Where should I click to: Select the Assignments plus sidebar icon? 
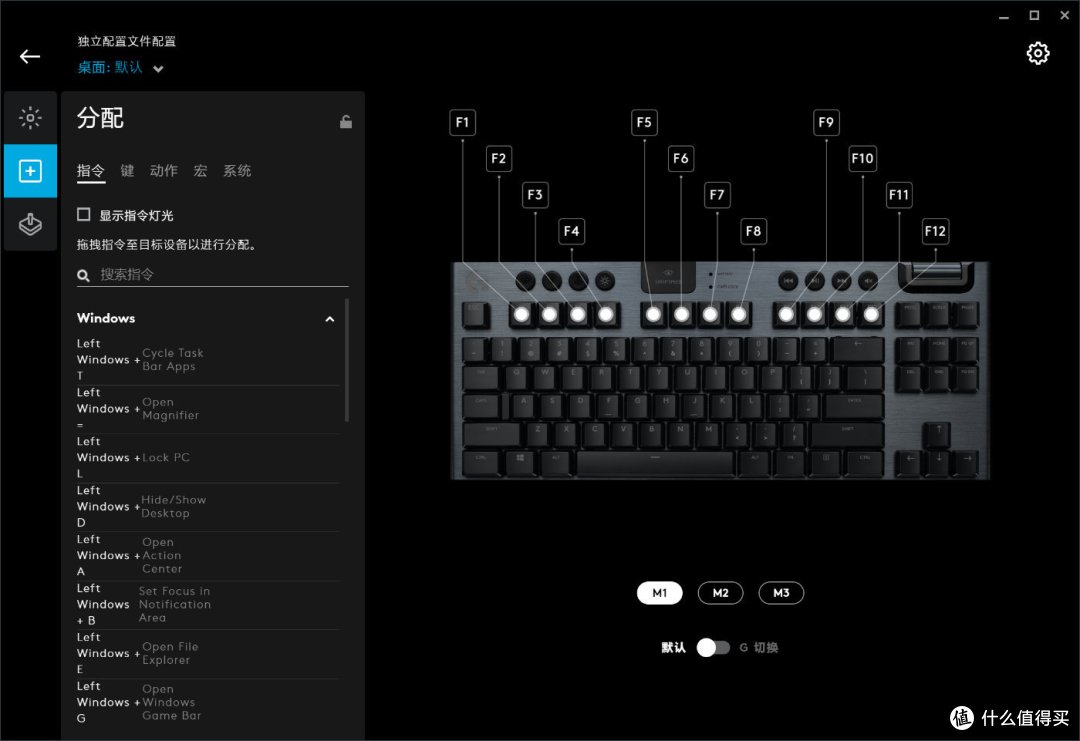tap(30, 171)
